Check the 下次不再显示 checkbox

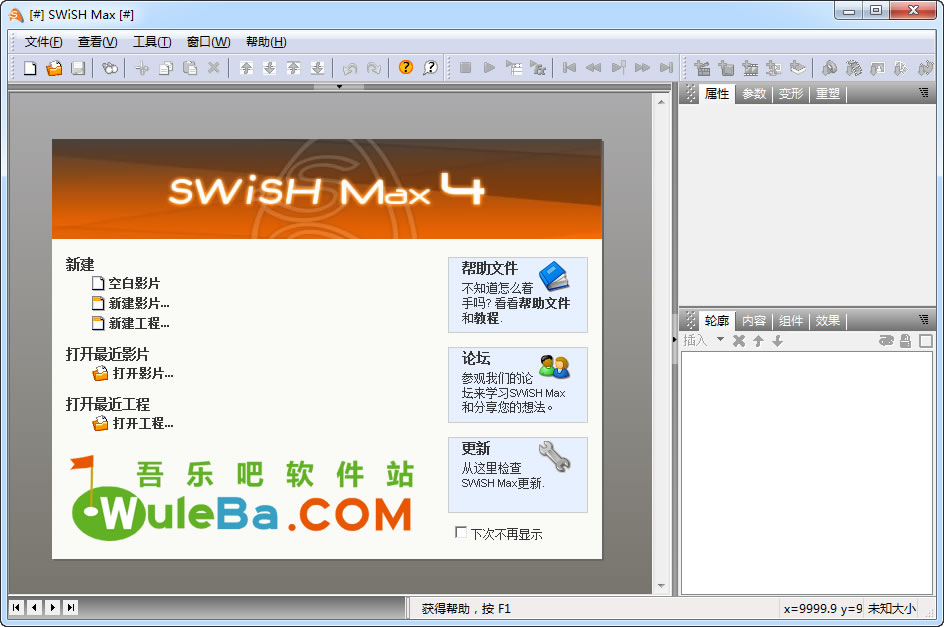461,532
